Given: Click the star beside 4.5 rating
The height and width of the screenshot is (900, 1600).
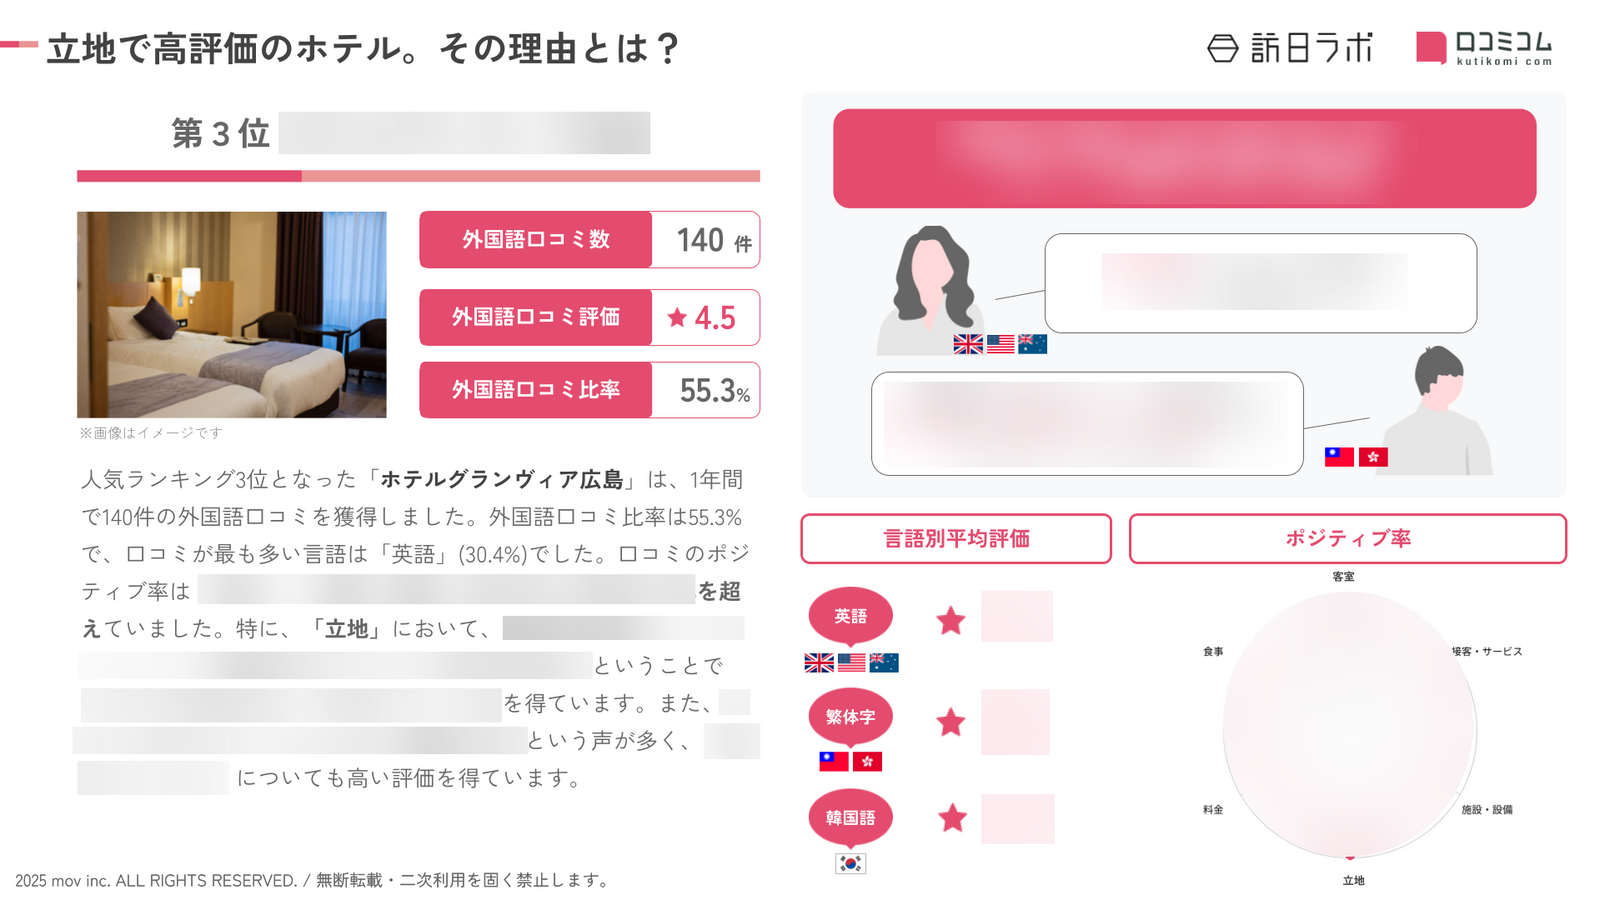Looking at the screenshot, I should (x=677, y=318).
